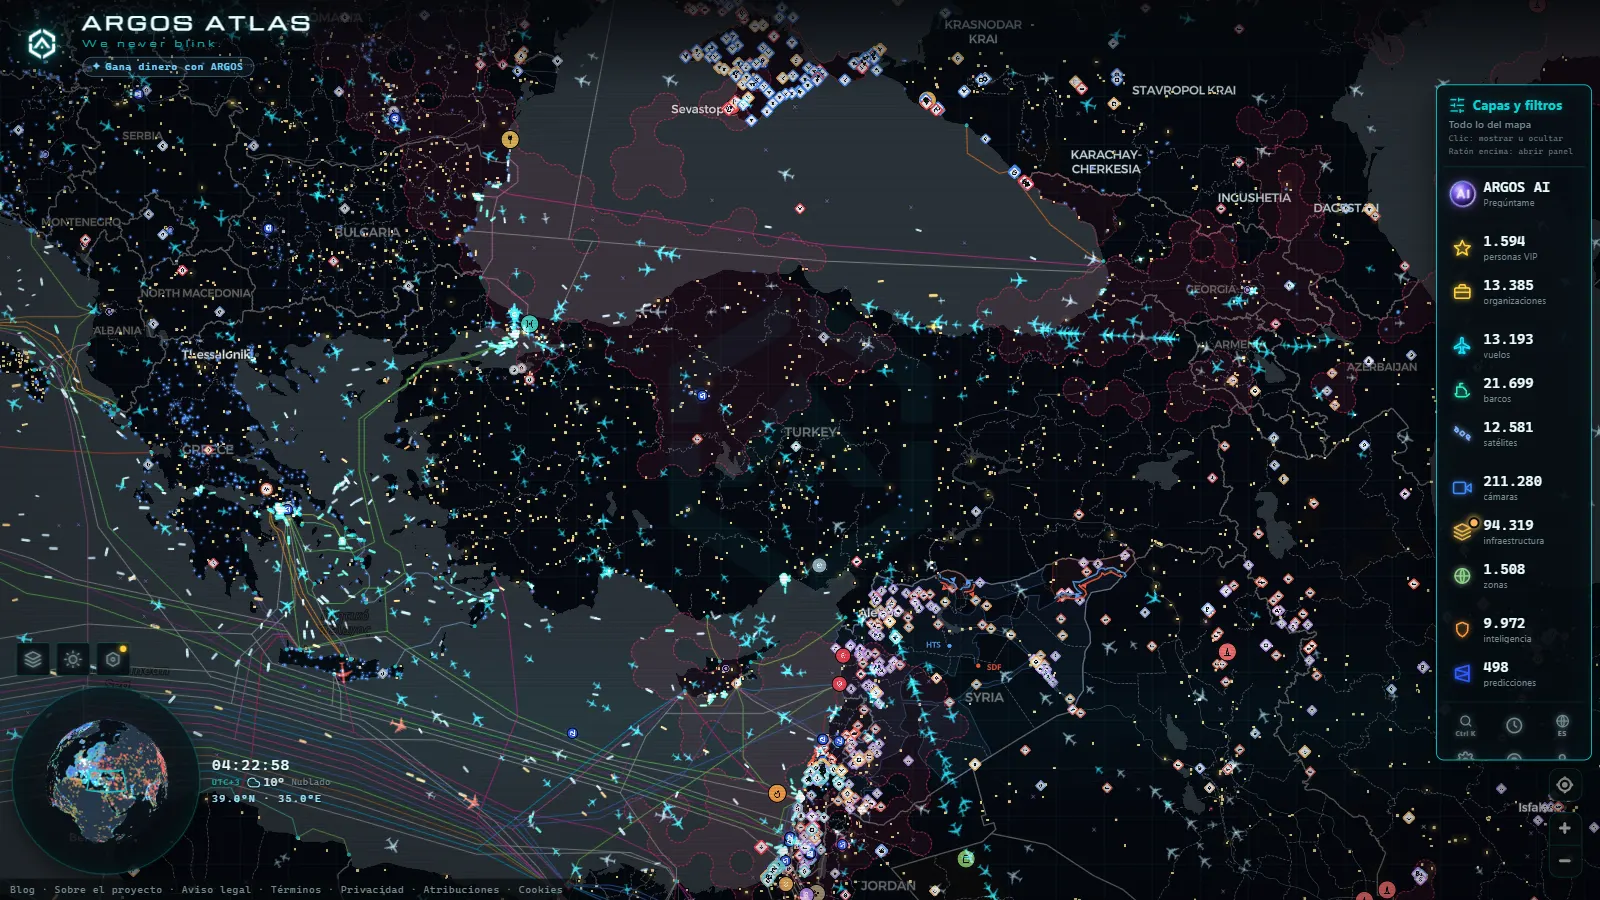Click the TURKEY country label
The width and height of the screenshot is (1600, 900).
pyautogui.click(x=811, y=432)
